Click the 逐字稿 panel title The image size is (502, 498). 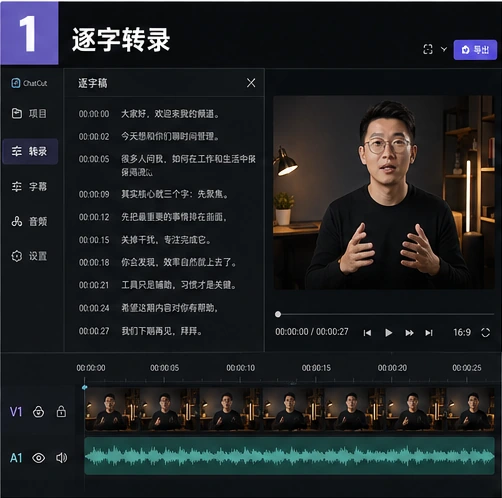point(93,83)
